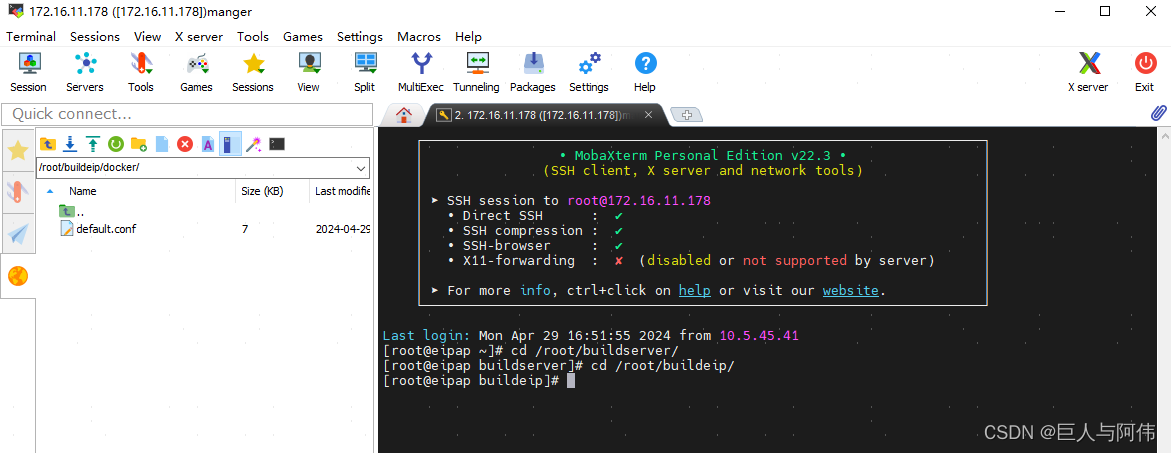Open the Tools menu in menu bar
Viewport: 1171px width, 453px height.
(253, 37)
